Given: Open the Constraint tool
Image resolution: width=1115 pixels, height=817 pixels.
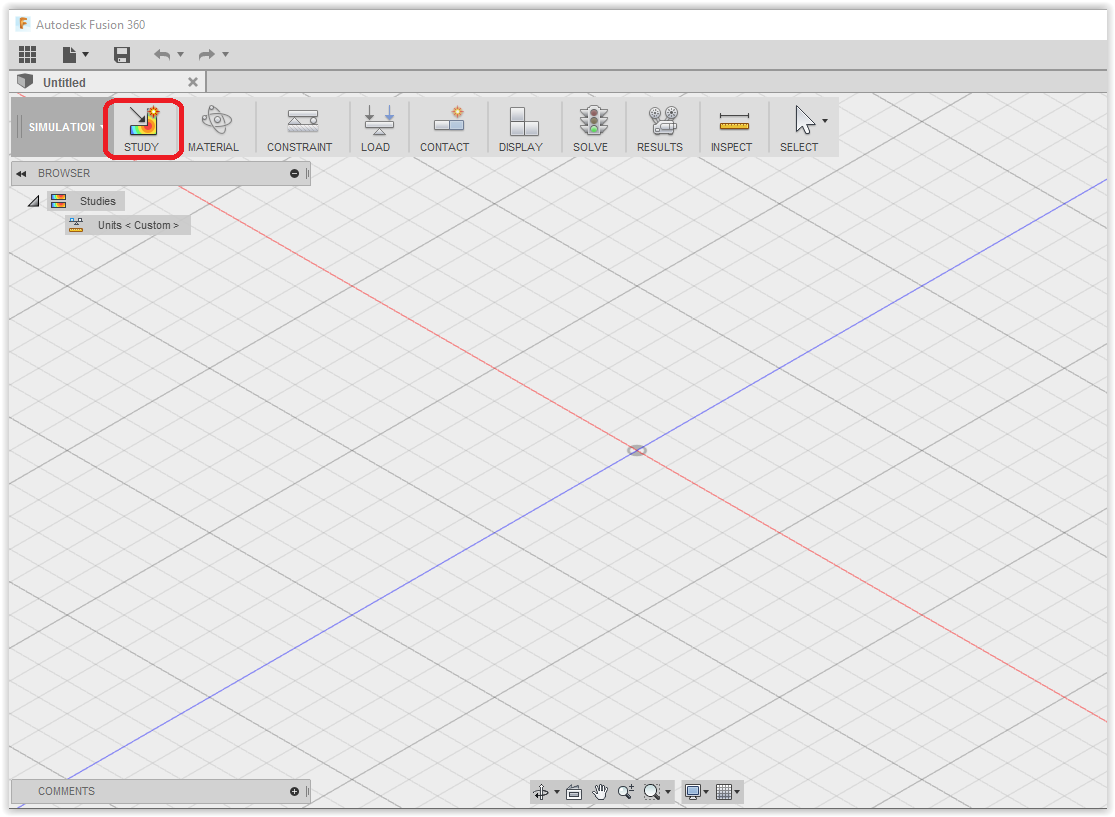Looking at the screenshot, I should click(300, 127).
